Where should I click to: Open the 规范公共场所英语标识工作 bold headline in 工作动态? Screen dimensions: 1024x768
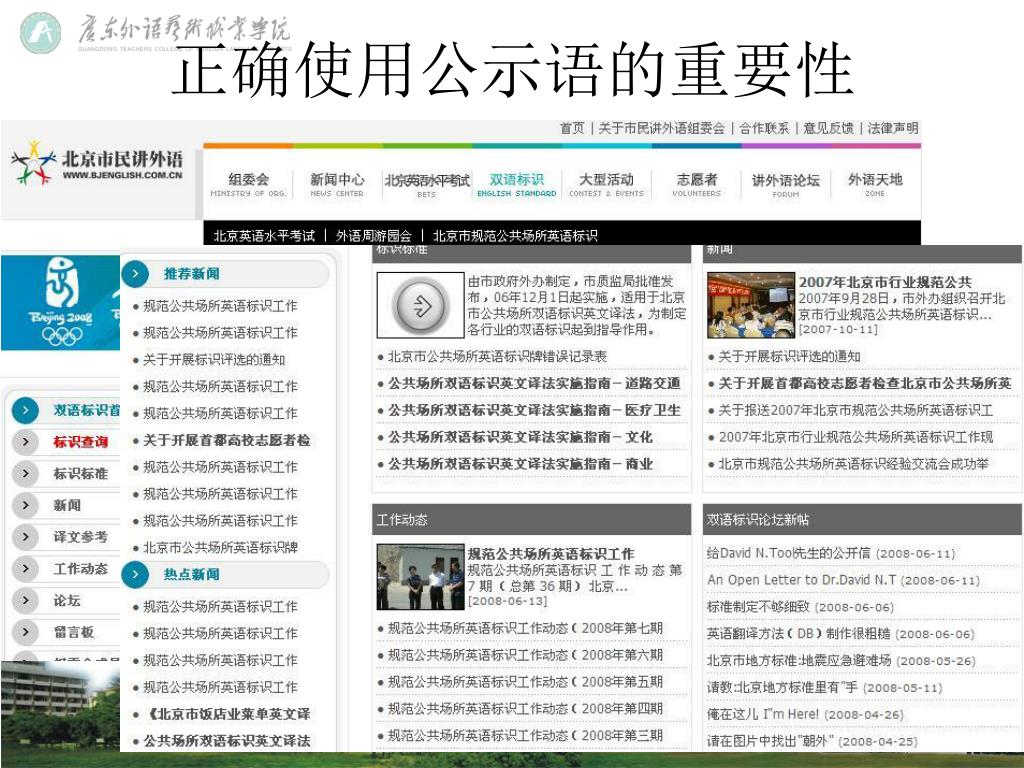[551, 554]
